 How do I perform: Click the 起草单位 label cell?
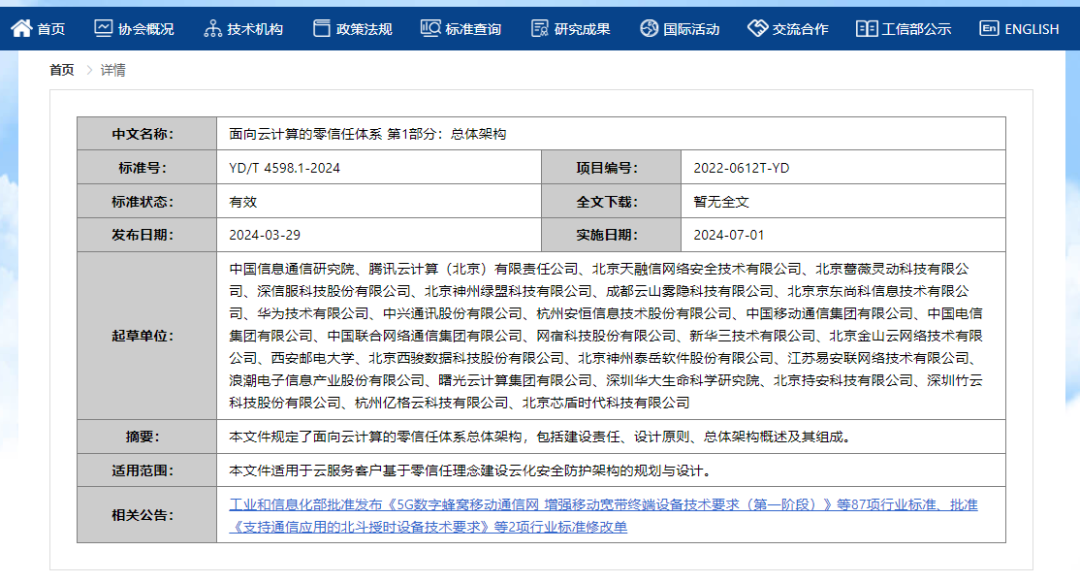click(147, 336)
